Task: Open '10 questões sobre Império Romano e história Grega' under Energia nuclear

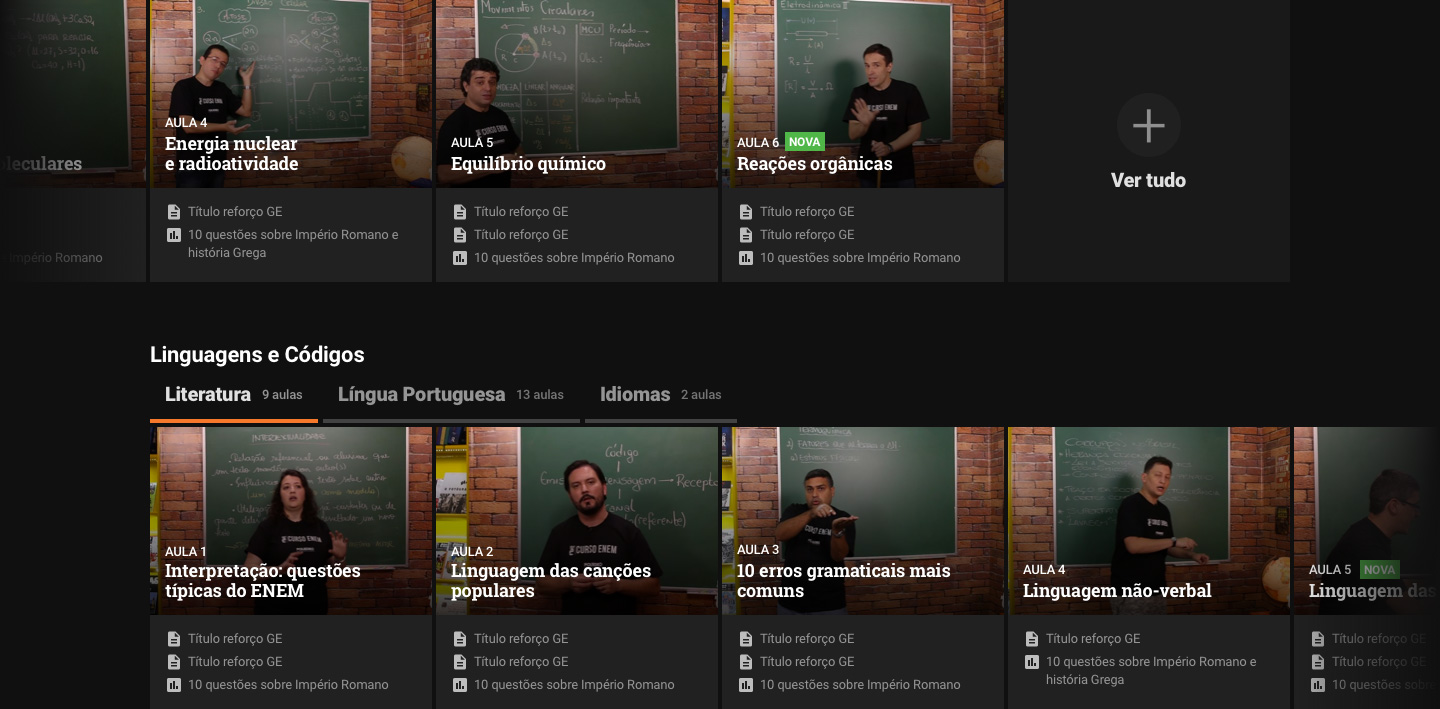Action: (293, 244)
